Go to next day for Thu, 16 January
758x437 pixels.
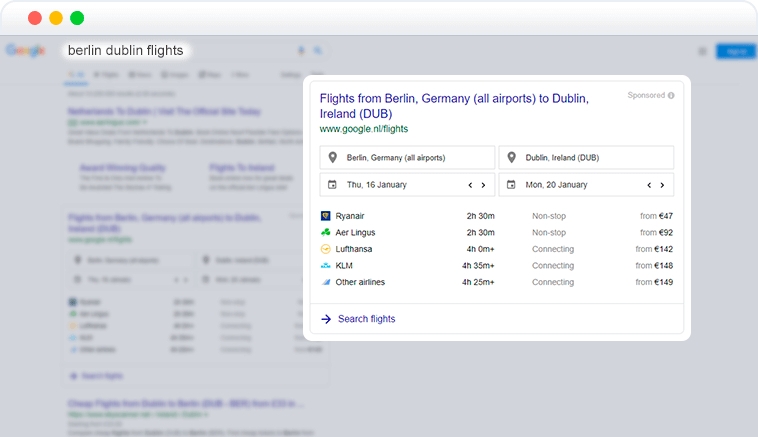[483, 185]
